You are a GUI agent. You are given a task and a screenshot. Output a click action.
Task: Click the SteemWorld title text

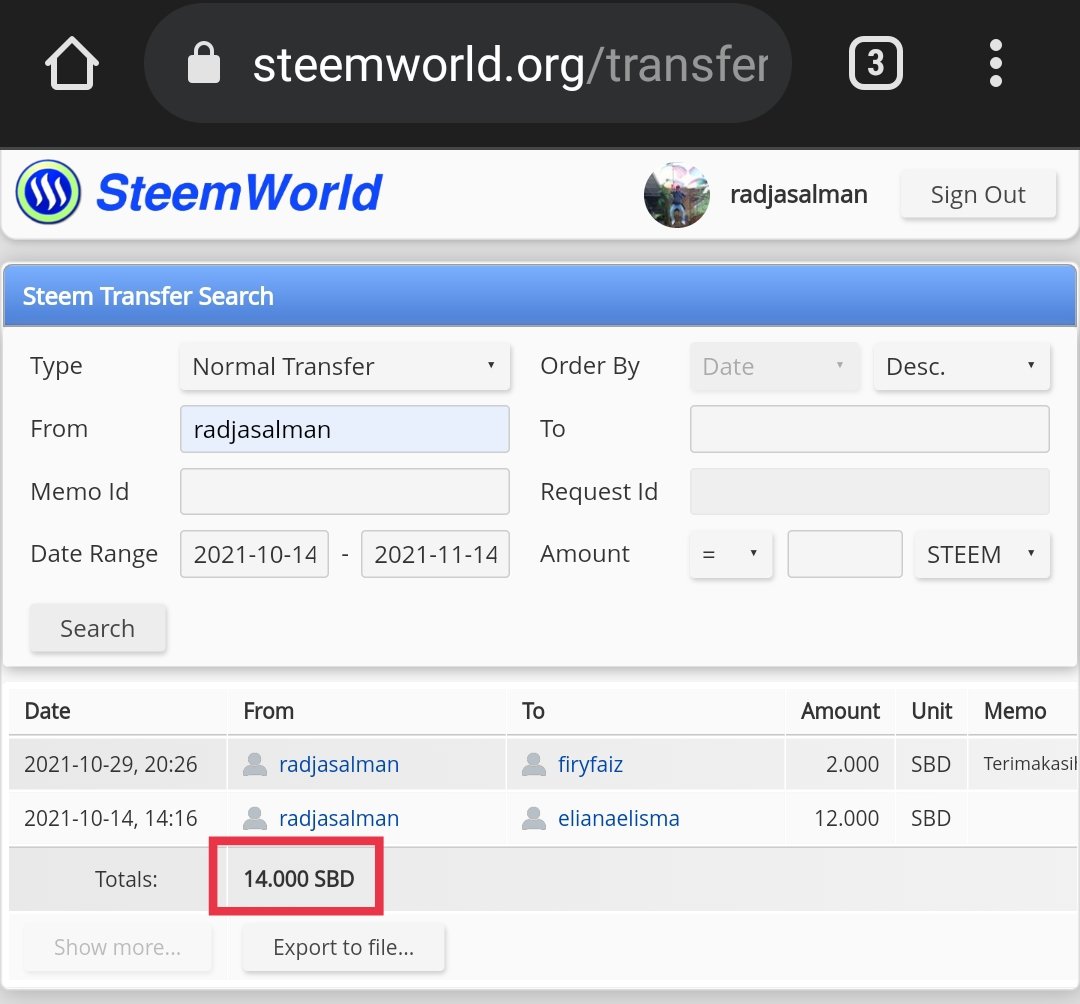(238, 192)
